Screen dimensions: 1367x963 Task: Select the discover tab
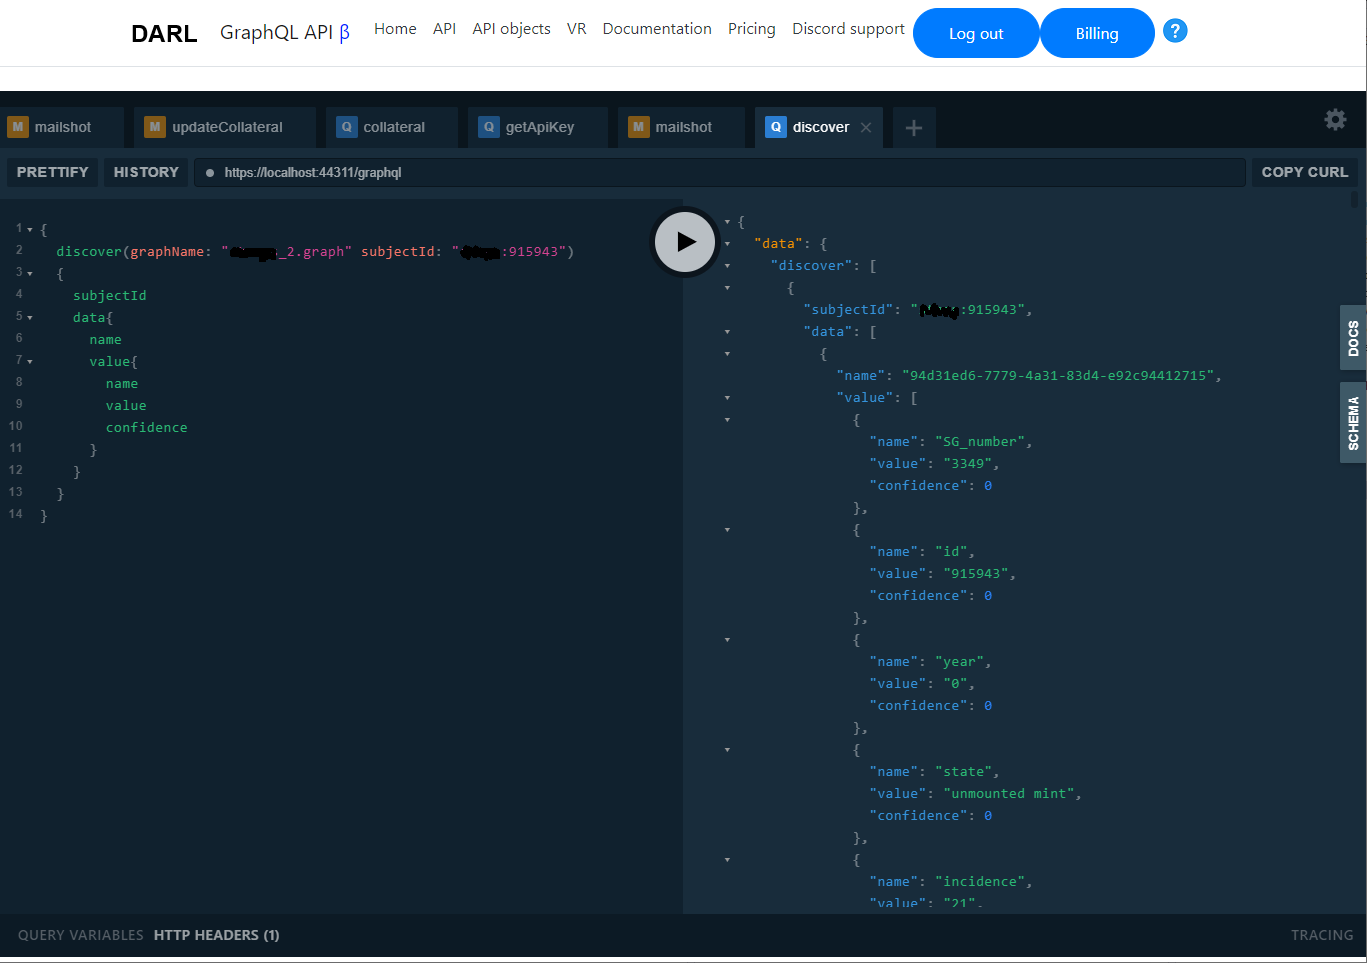click(819, 127)
